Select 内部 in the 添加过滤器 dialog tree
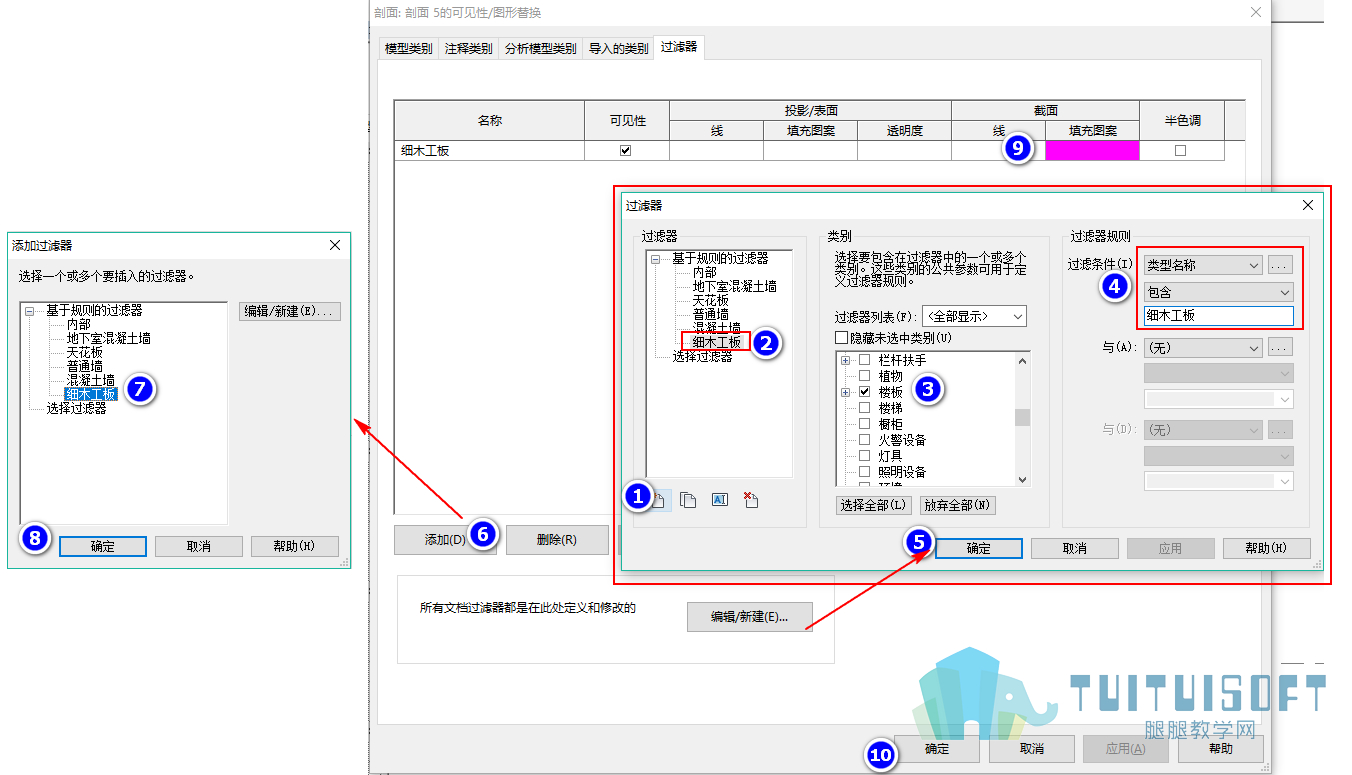The width and height of the screenshot is (1352, 775). click(x=79, y=324)
